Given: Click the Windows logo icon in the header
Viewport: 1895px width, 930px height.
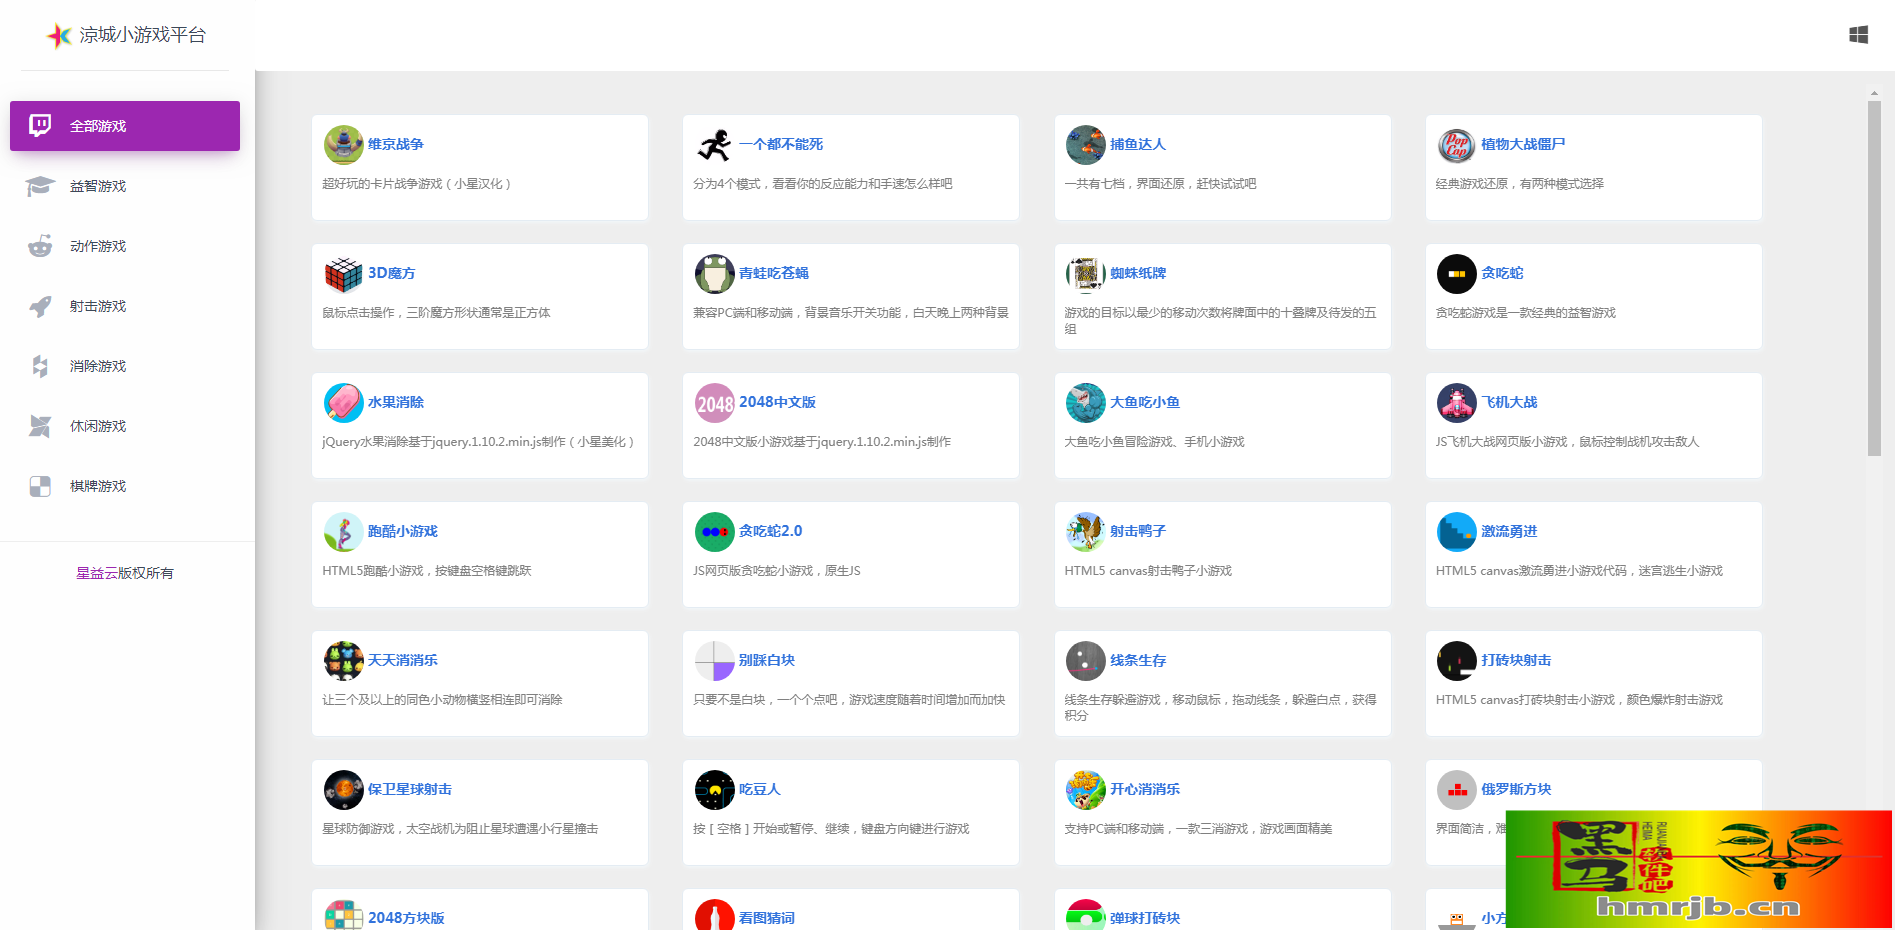Looking at the screenshot, I should coord(1858,35).
